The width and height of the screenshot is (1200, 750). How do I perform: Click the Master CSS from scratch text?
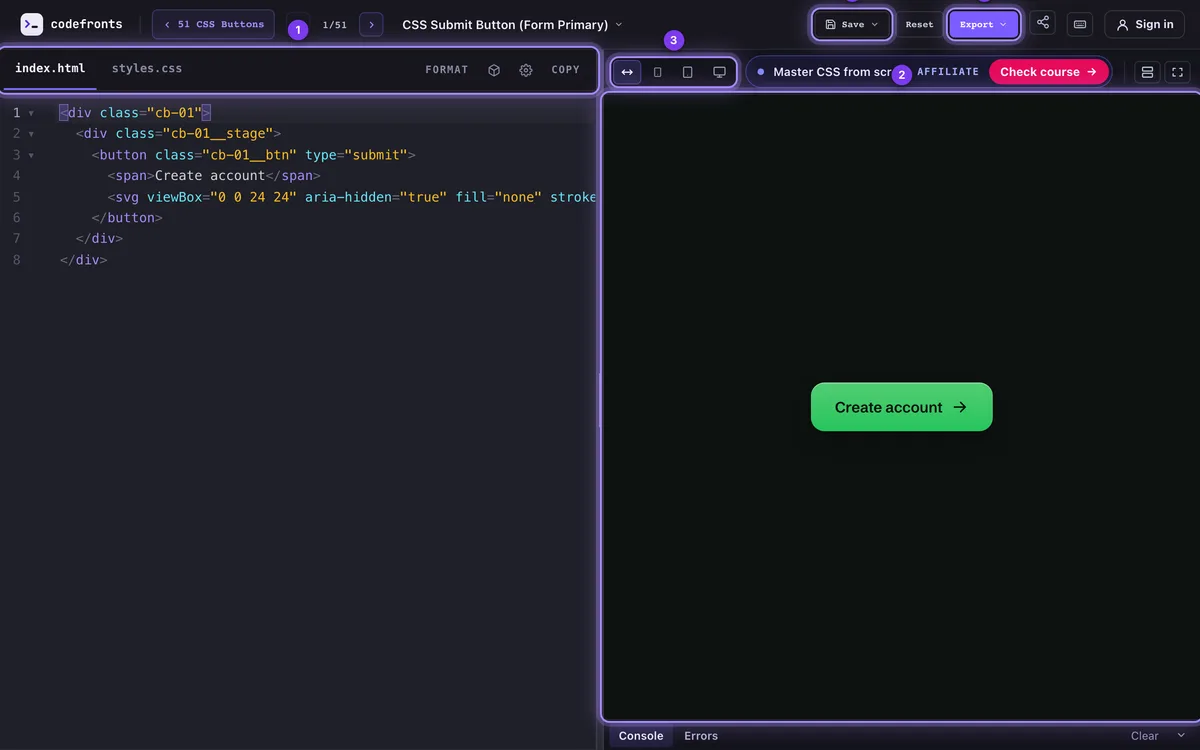point(832,72)
